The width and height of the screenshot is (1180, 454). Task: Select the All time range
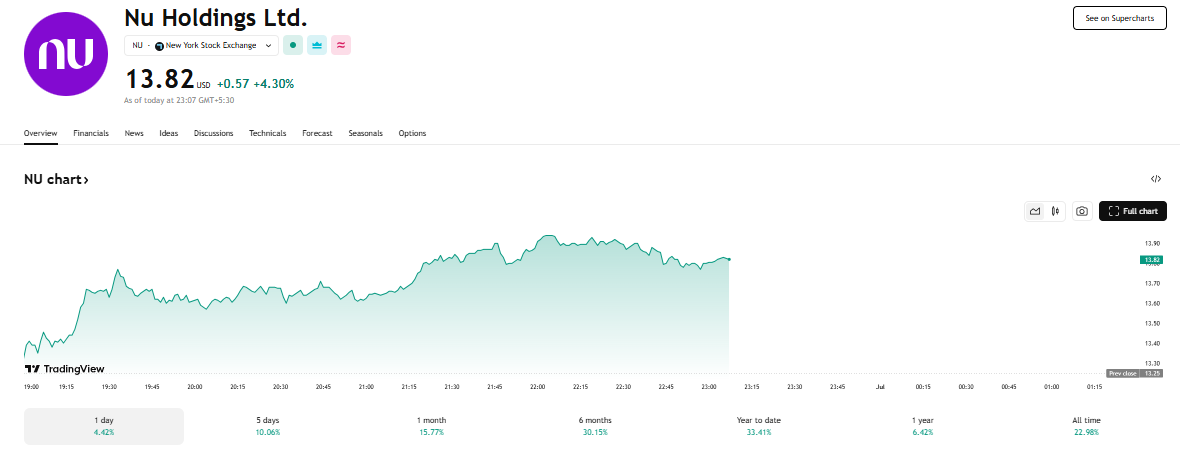(x=1087, y=426)
